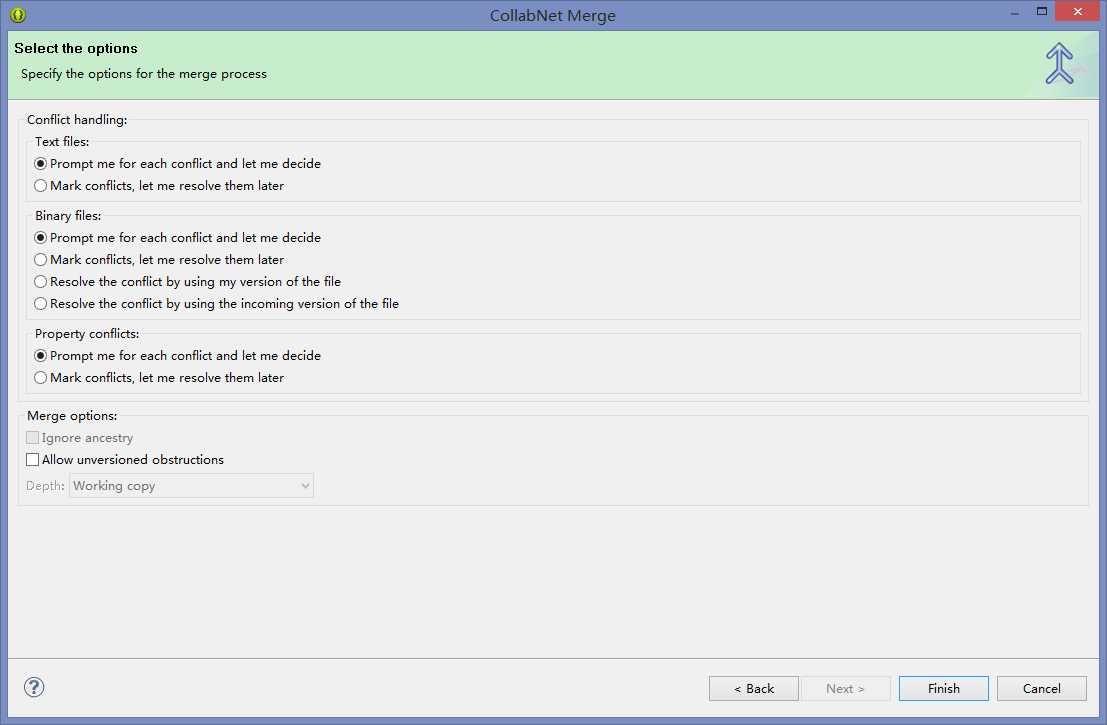Click the CollabNet Merge window title
Image resolution: width=1107 pixels, height=725 pixels.
point(553,16)
